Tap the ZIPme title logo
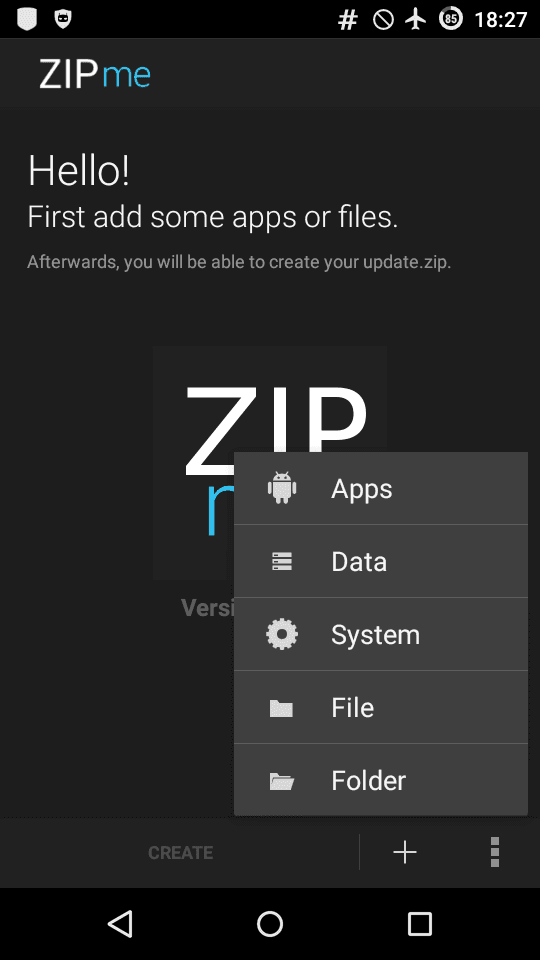The image size is (540, 960). coord(95,74)
